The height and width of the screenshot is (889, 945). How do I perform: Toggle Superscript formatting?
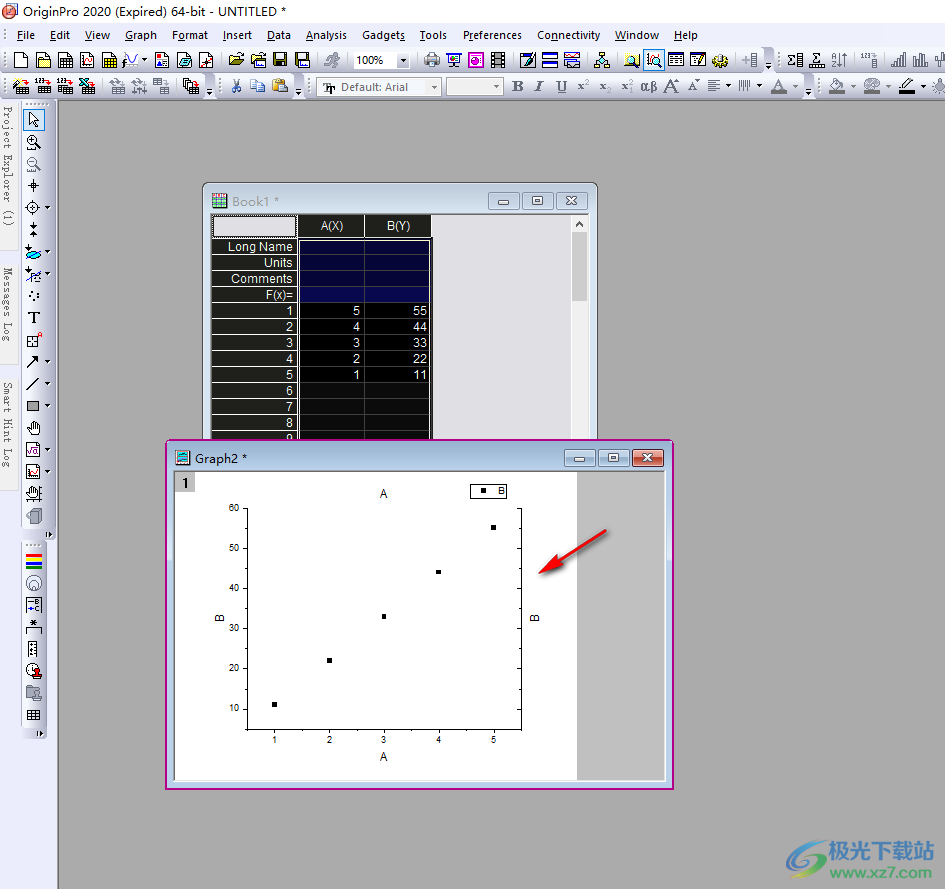point(583,86)
